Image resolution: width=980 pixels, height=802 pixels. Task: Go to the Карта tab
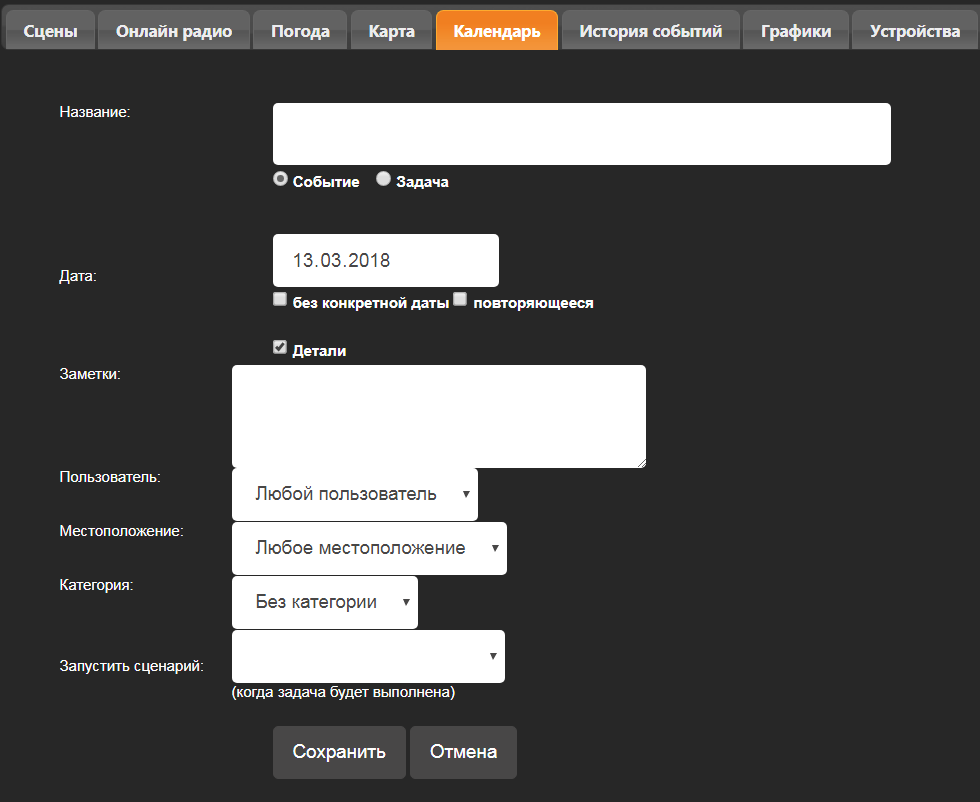391,31
